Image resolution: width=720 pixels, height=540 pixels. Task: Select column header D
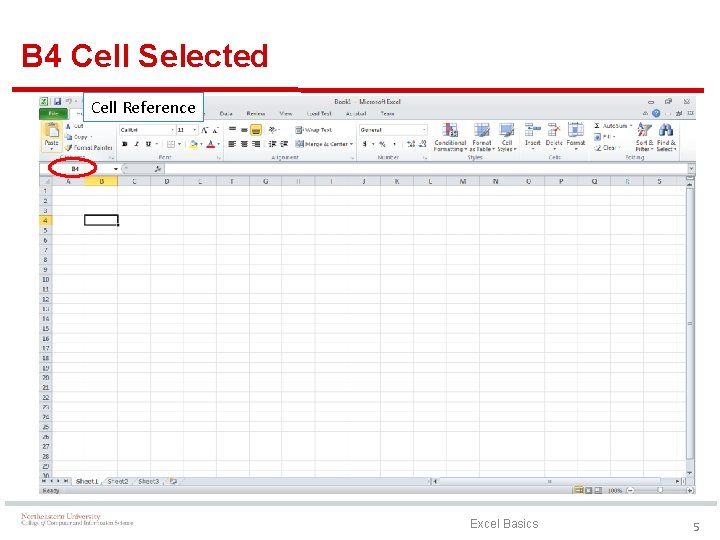pos(167,181)
